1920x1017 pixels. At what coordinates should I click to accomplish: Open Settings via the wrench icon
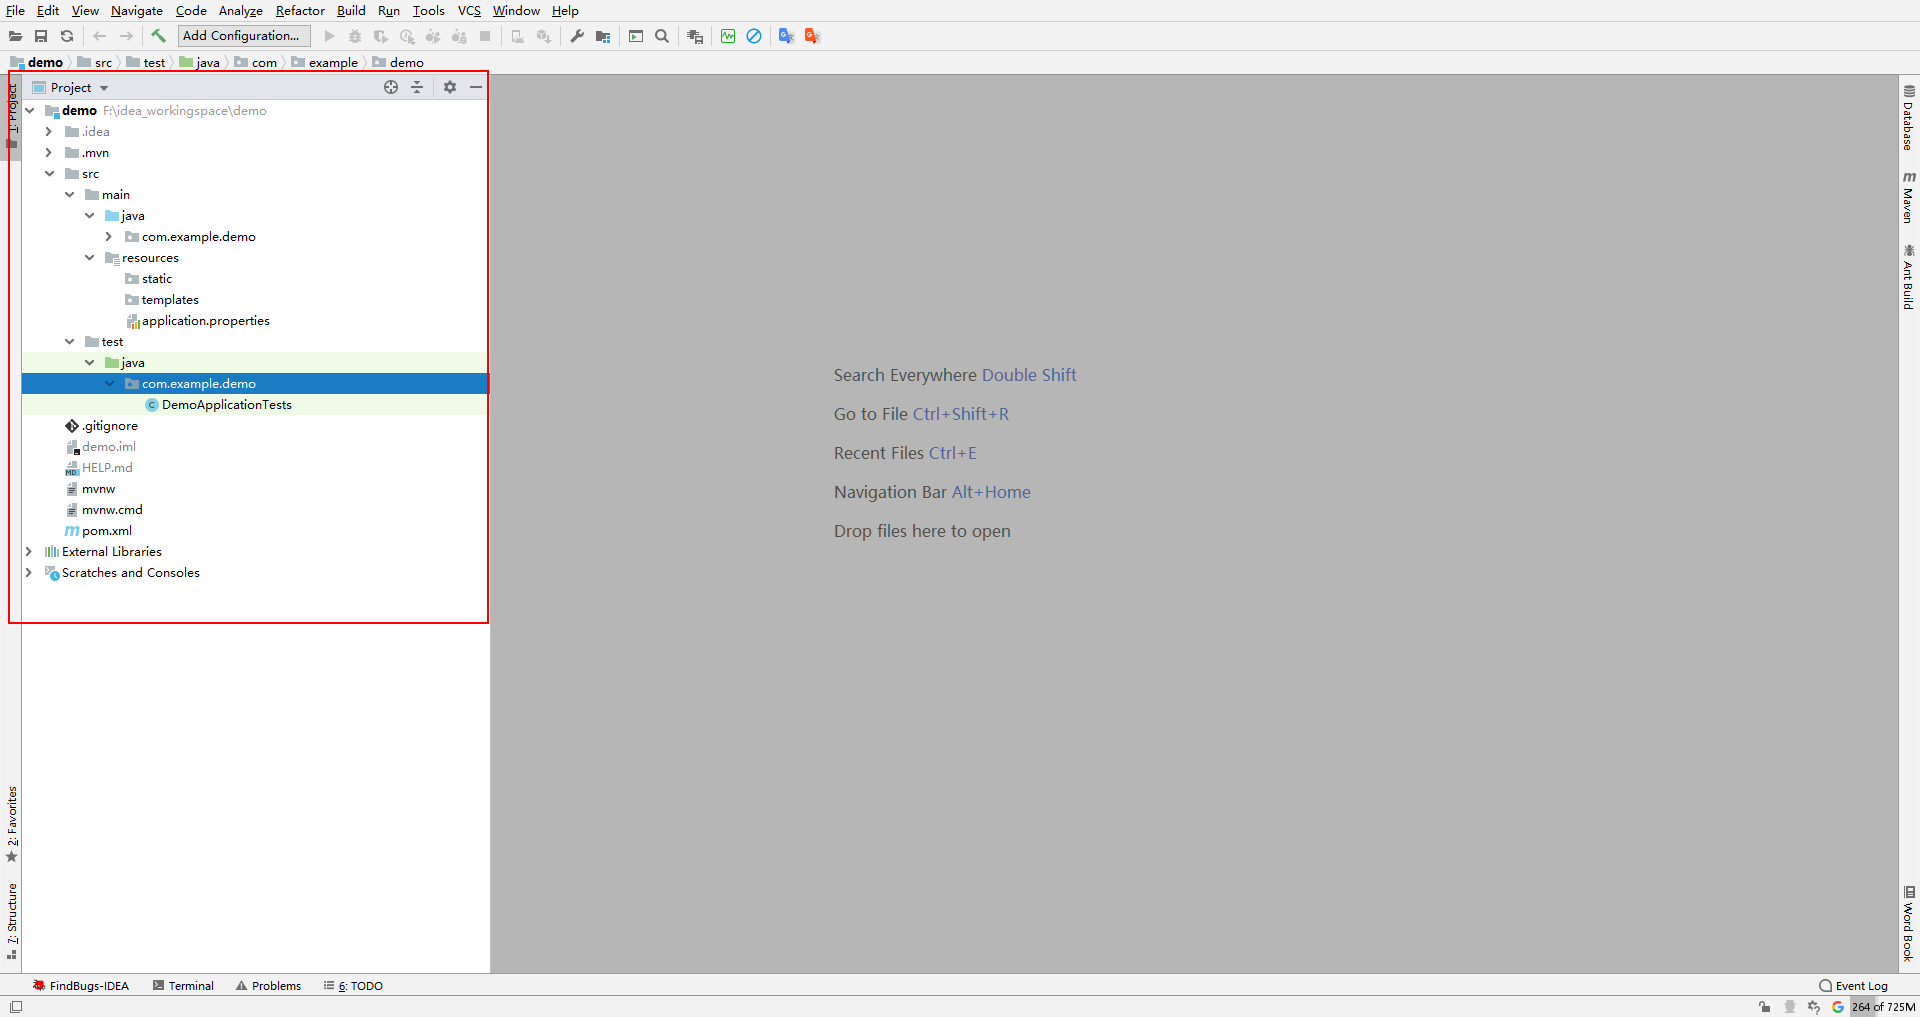pos(577,36)
